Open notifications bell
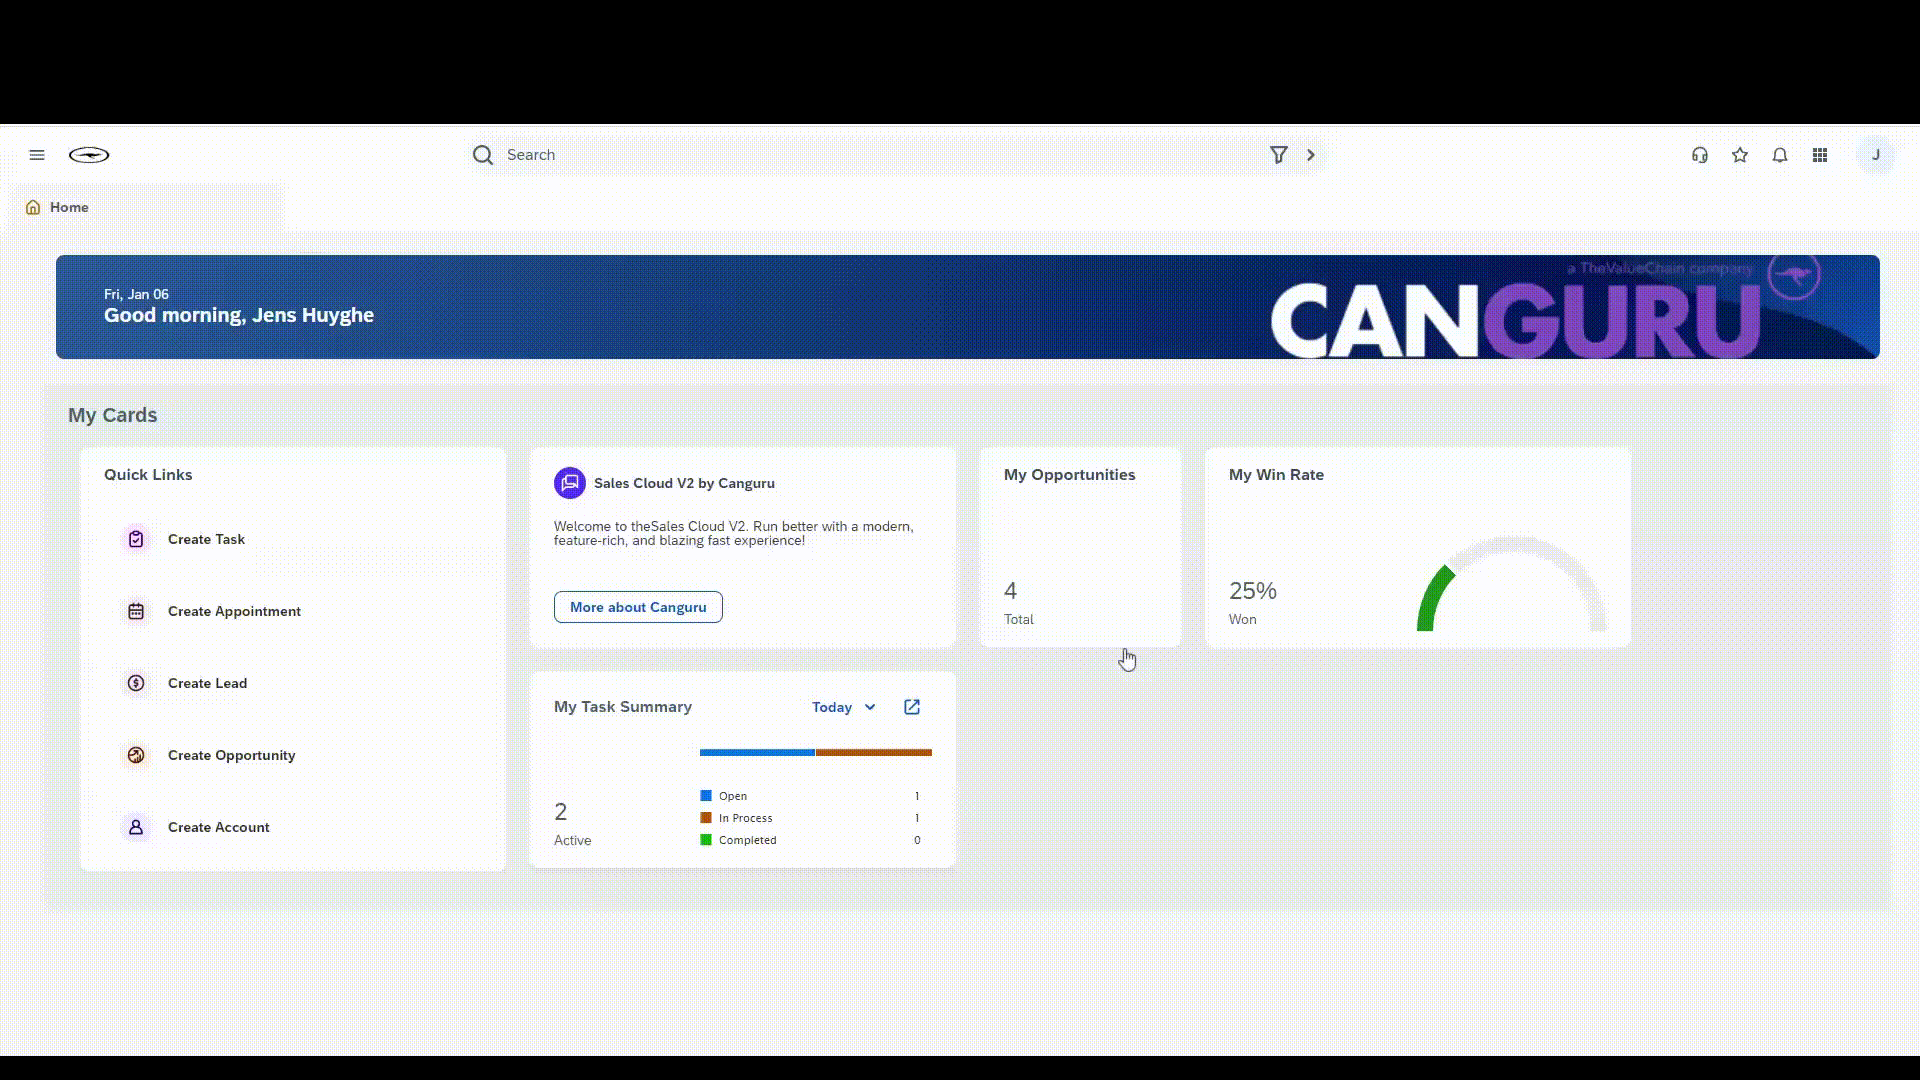 1780,155
